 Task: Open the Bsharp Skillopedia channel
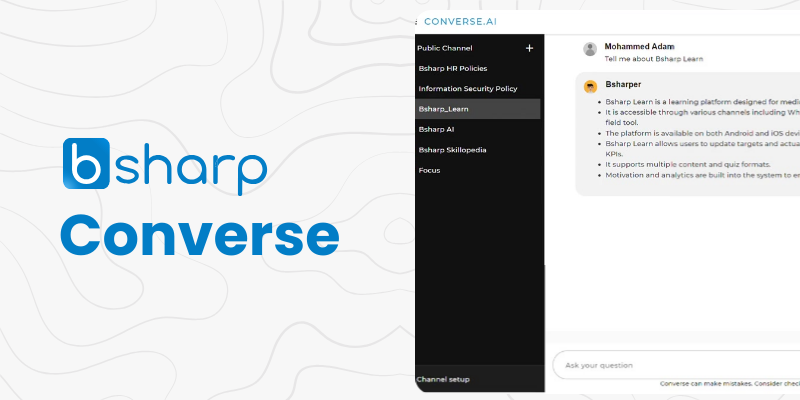453,149
